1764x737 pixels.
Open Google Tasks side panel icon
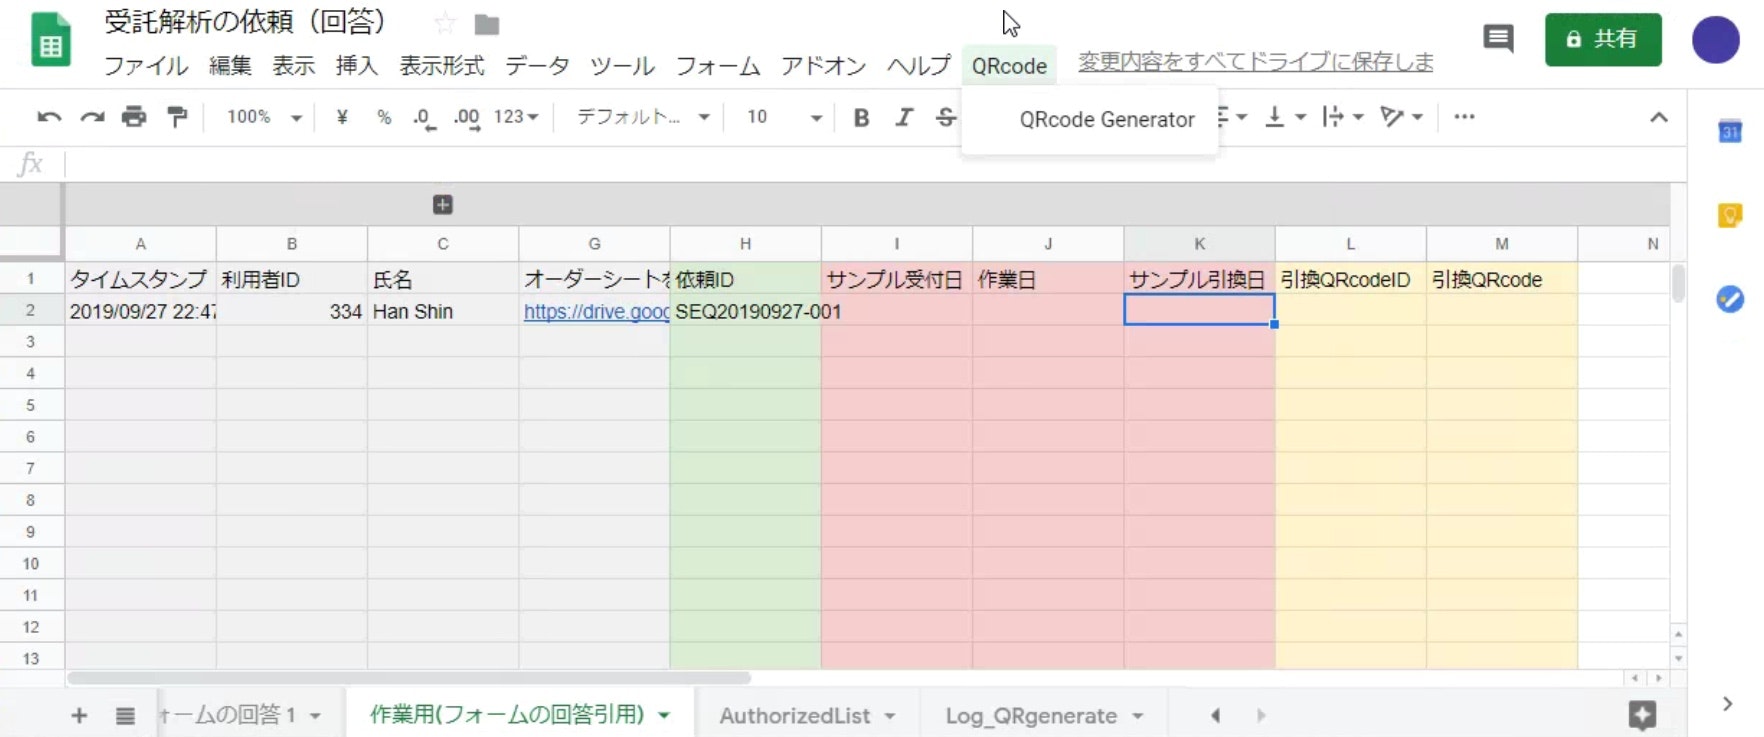pyautogui.click(x=1730, y=299)
